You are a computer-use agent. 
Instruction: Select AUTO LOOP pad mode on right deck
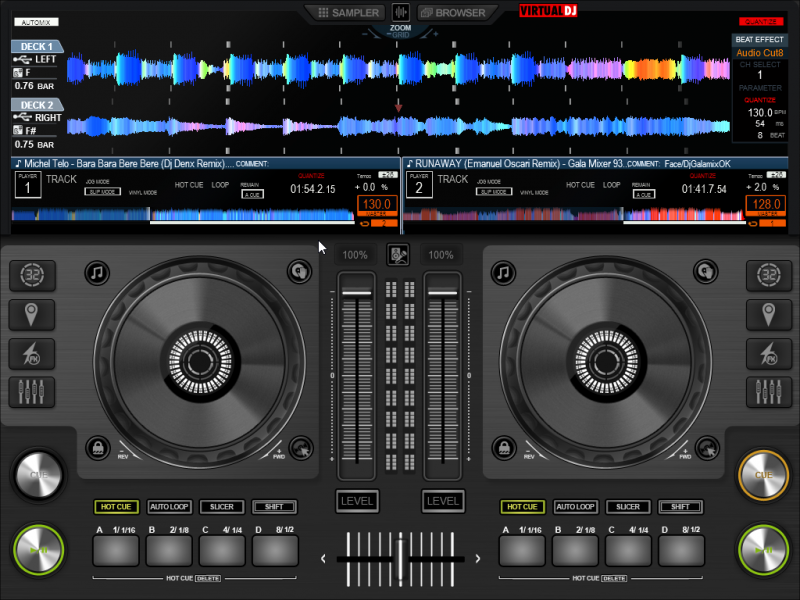pyautogui.click(x=575, y=507)
